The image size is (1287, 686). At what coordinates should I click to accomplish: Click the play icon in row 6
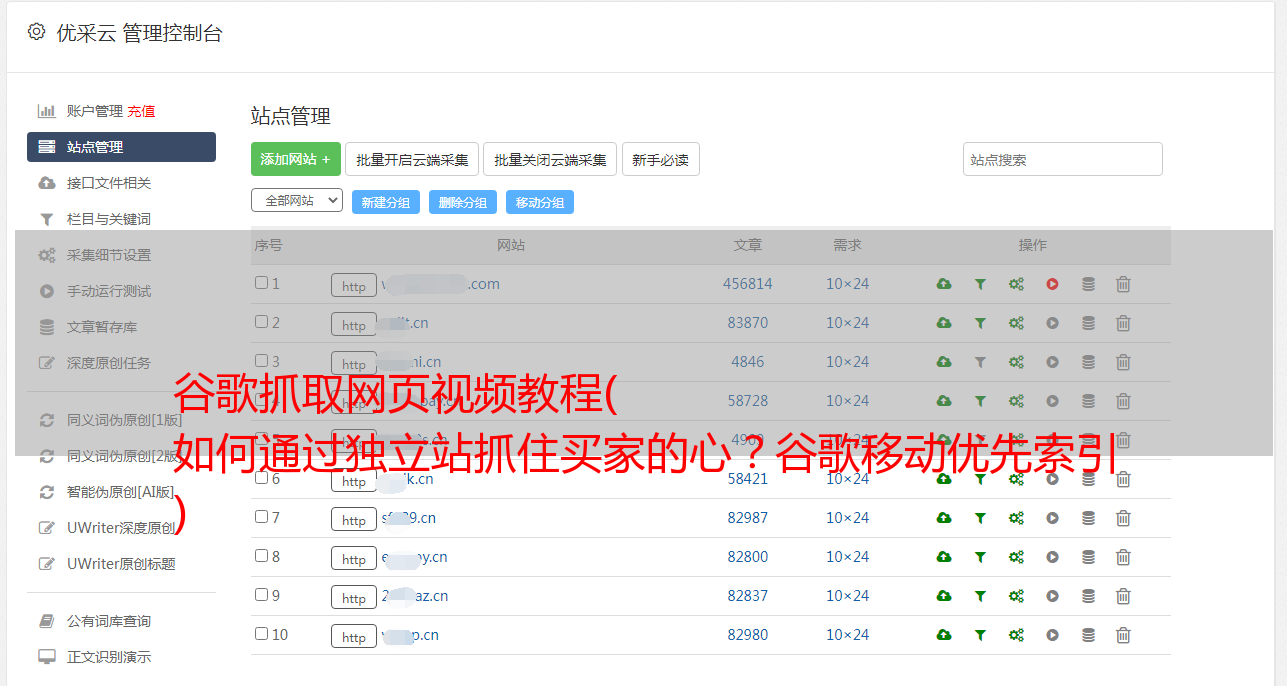point(1052,479)
